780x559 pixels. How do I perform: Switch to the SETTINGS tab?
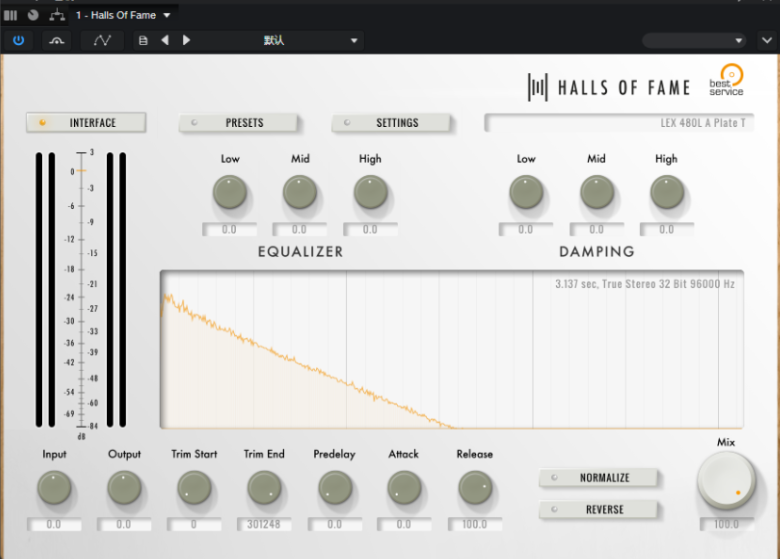(391, 122)
